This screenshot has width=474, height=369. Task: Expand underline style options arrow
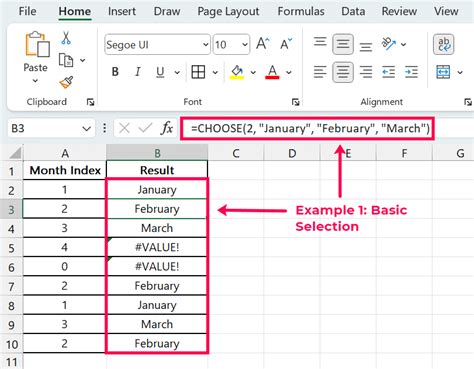(x=177, y=72)
